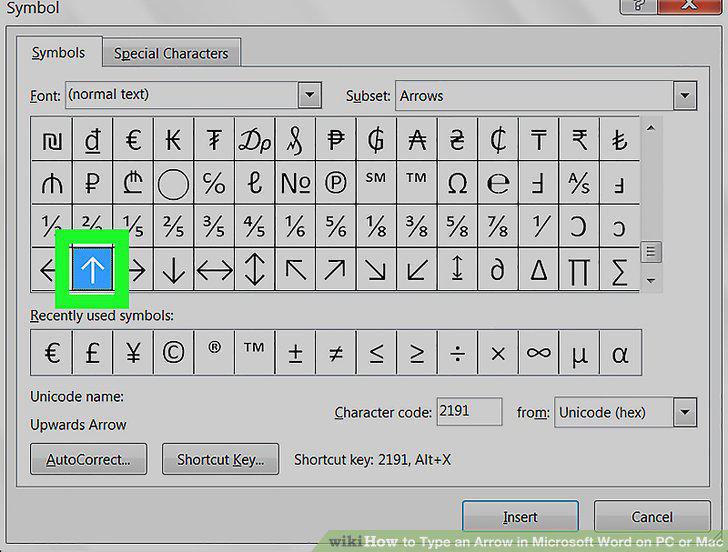The image size is (728, 552).
Task: Pick the Tenge sign symbol
Action: point(539,139)
